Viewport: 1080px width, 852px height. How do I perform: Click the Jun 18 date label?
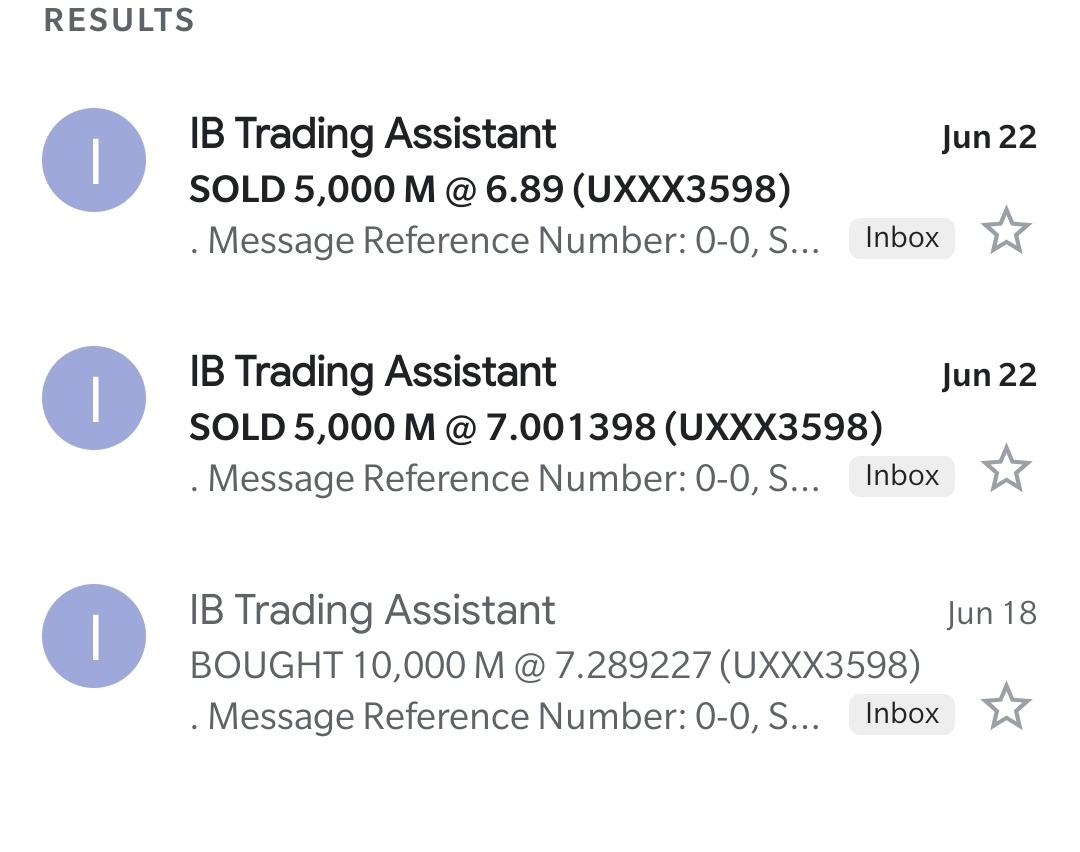coord(991,614)
